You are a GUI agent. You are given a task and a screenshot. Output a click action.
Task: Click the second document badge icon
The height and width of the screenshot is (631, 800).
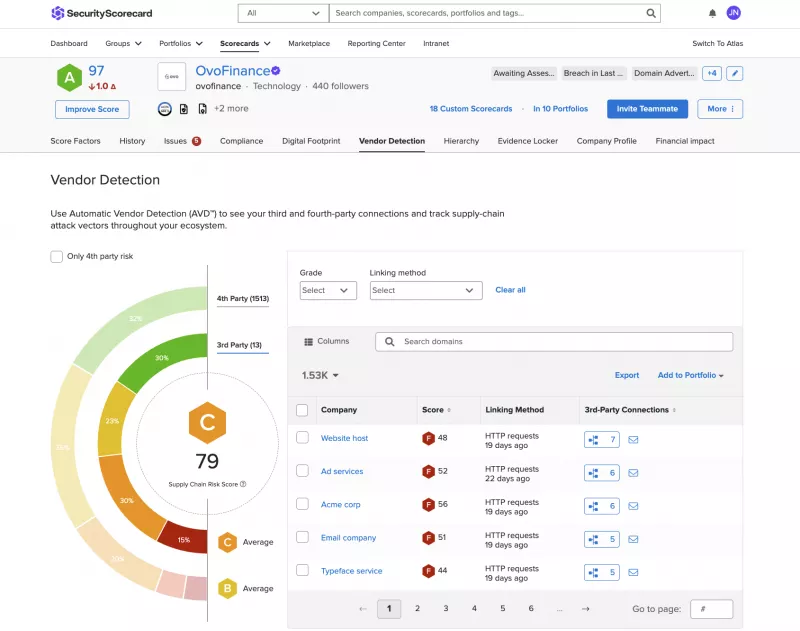click(203, 109)
